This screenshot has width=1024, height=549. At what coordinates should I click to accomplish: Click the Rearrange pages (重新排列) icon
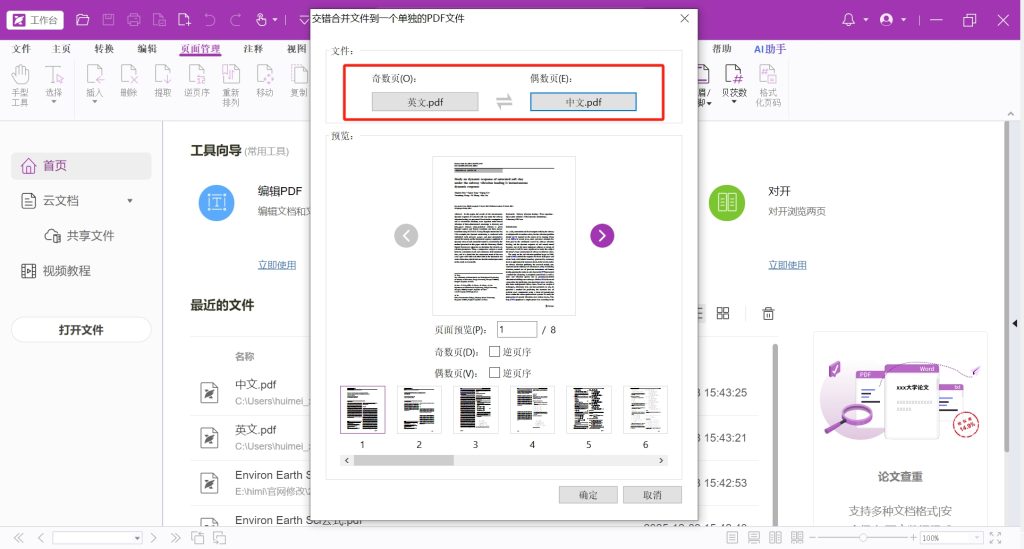click(x=231, y=80)
